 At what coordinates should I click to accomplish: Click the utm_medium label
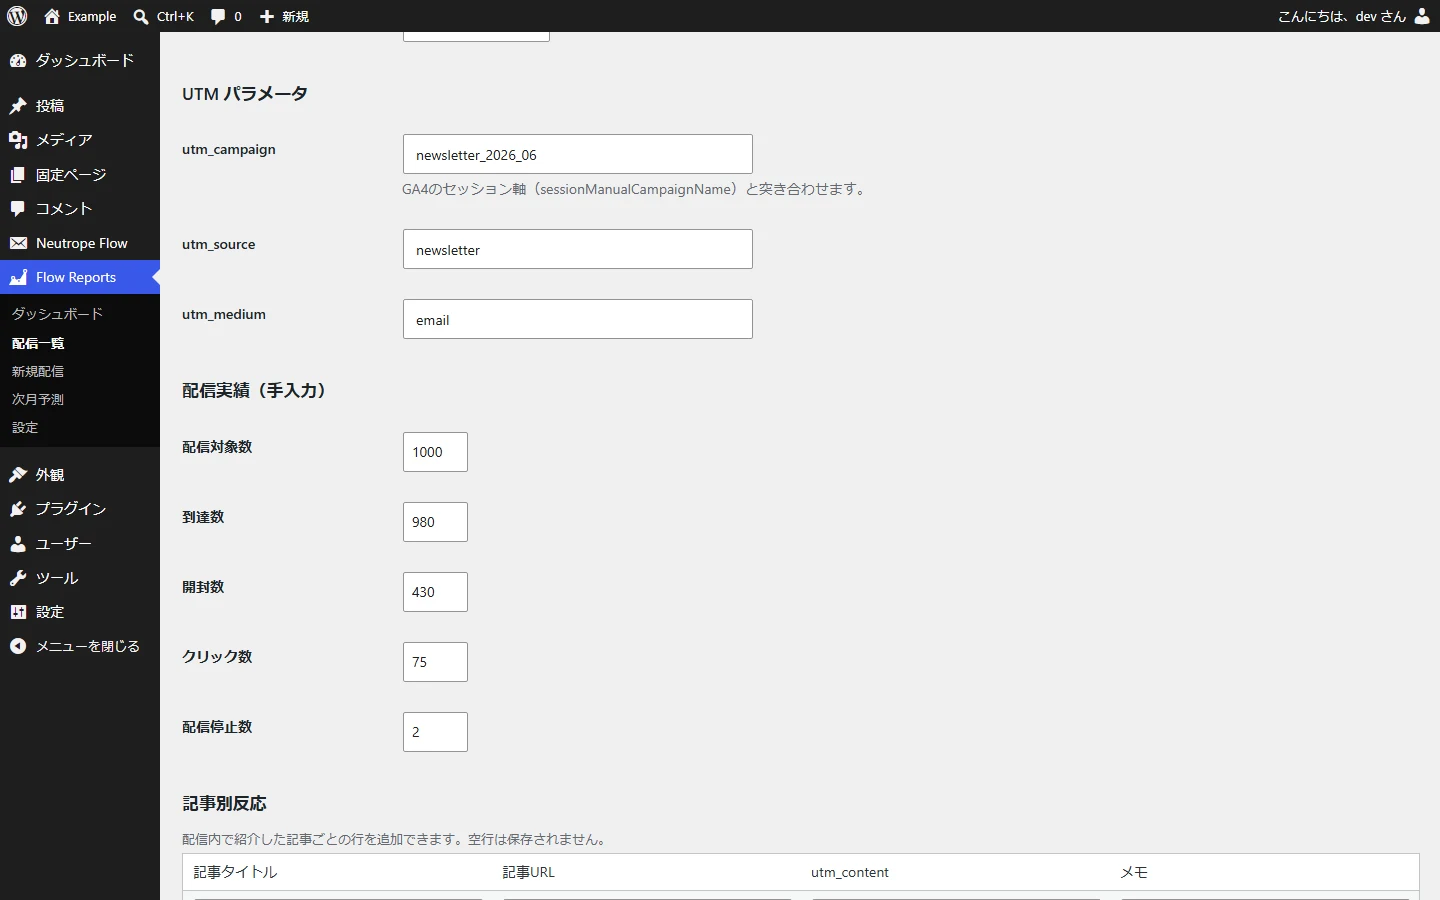click(224, 314)
